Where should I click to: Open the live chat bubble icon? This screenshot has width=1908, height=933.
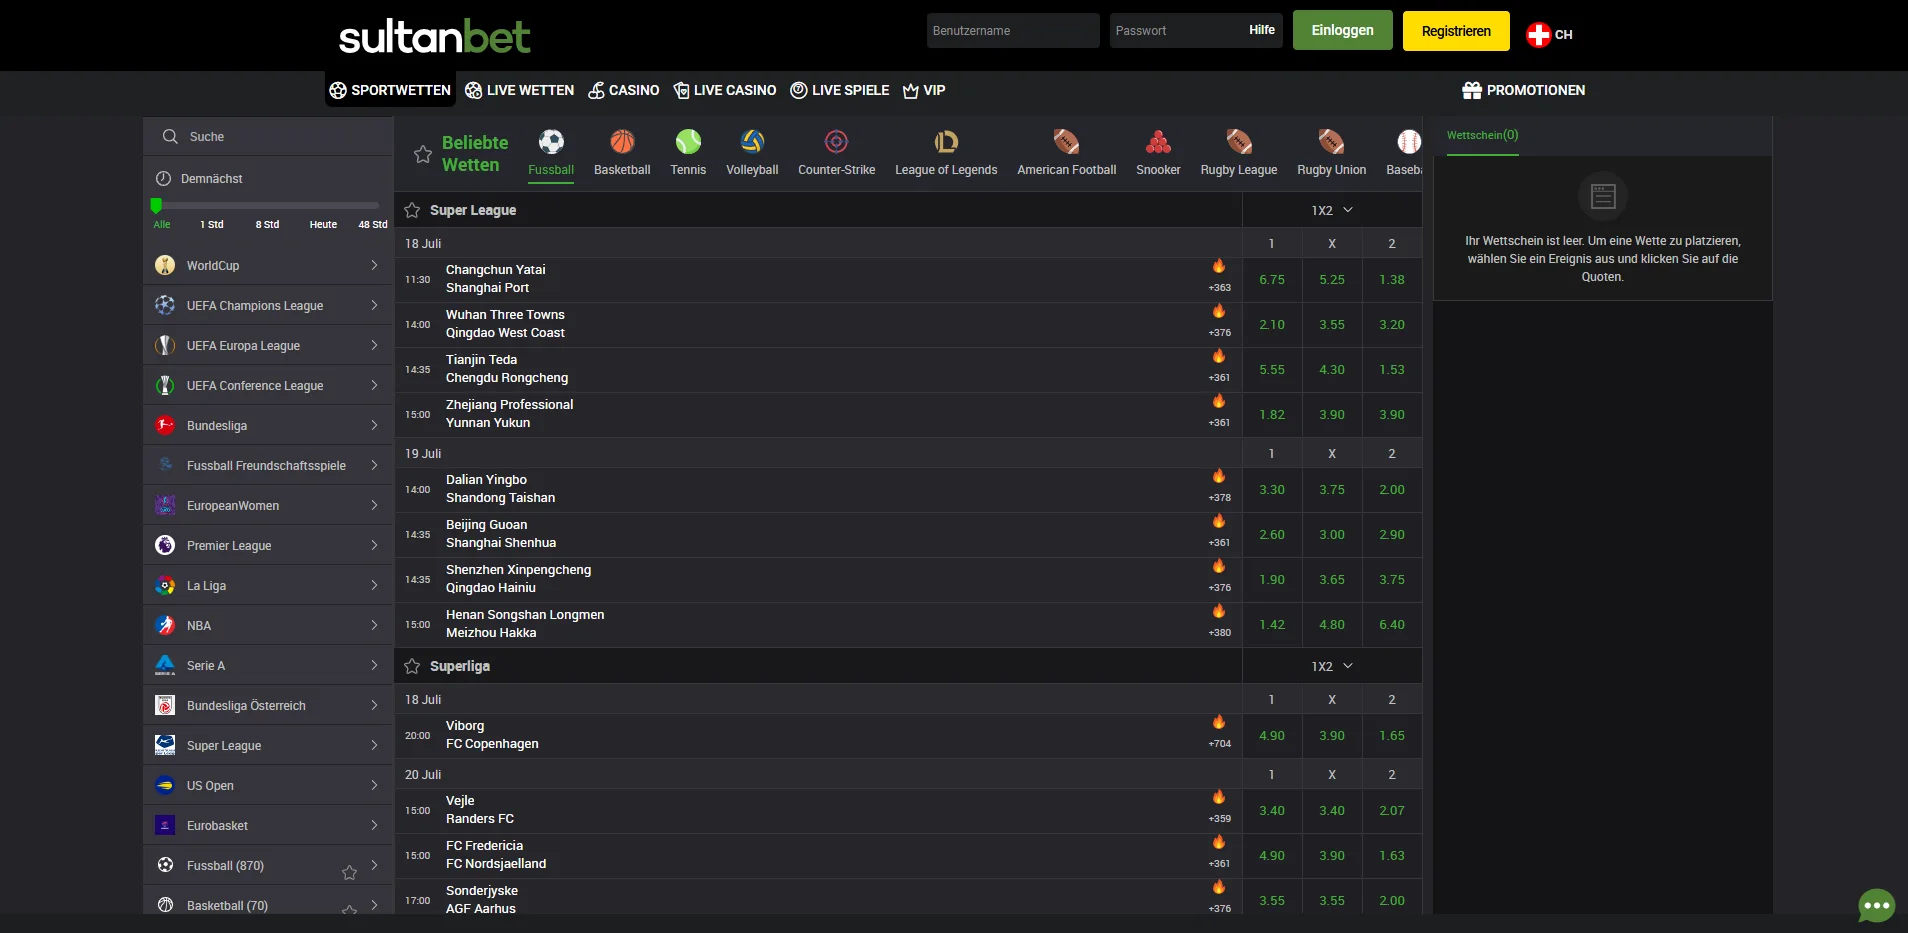(1877, 906)
